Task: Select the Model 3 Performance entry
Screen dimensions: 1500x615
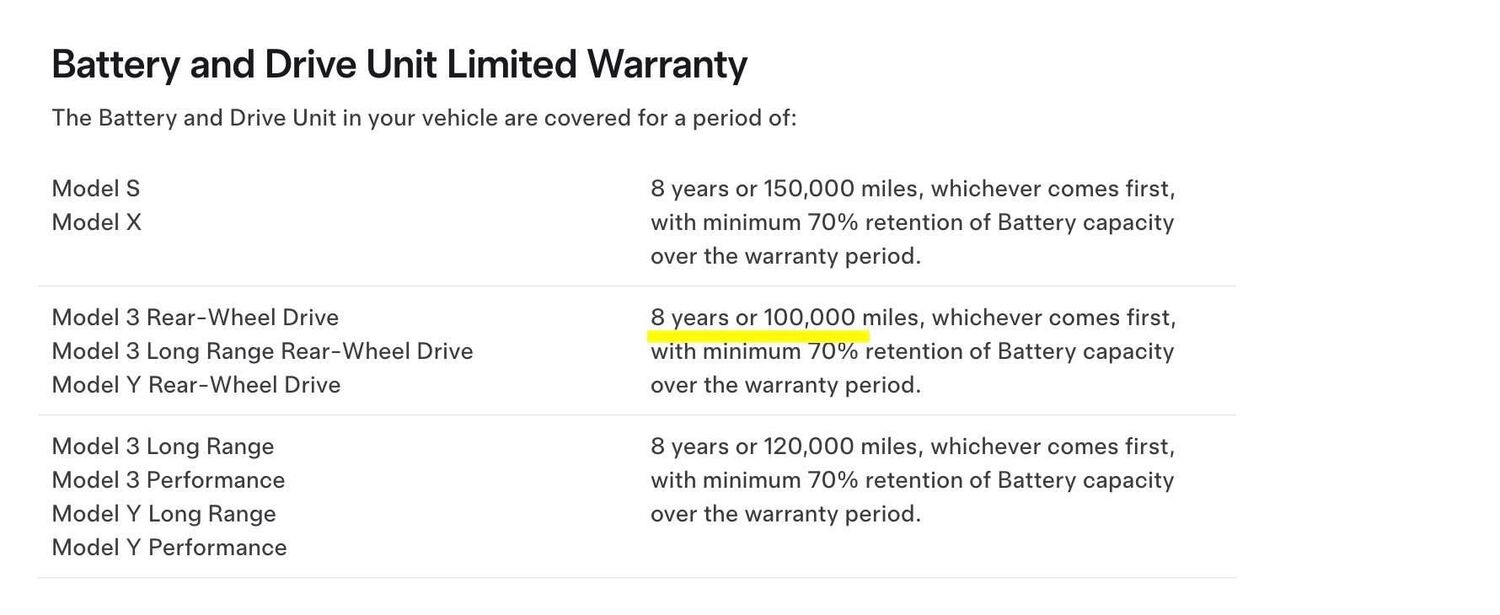Action: point(168,480)
